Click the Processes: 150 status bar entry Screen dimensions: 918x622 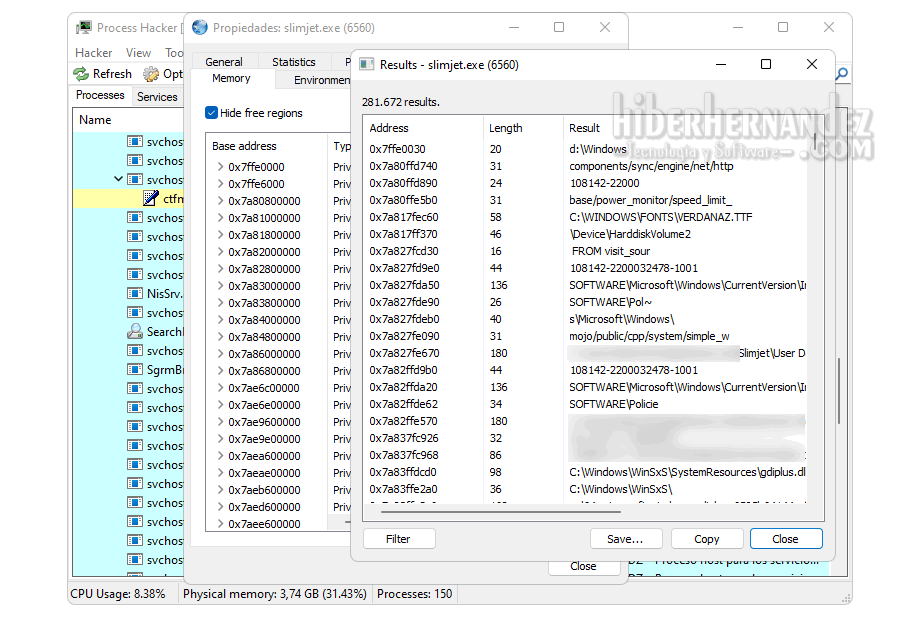click(x=415, y=594)
